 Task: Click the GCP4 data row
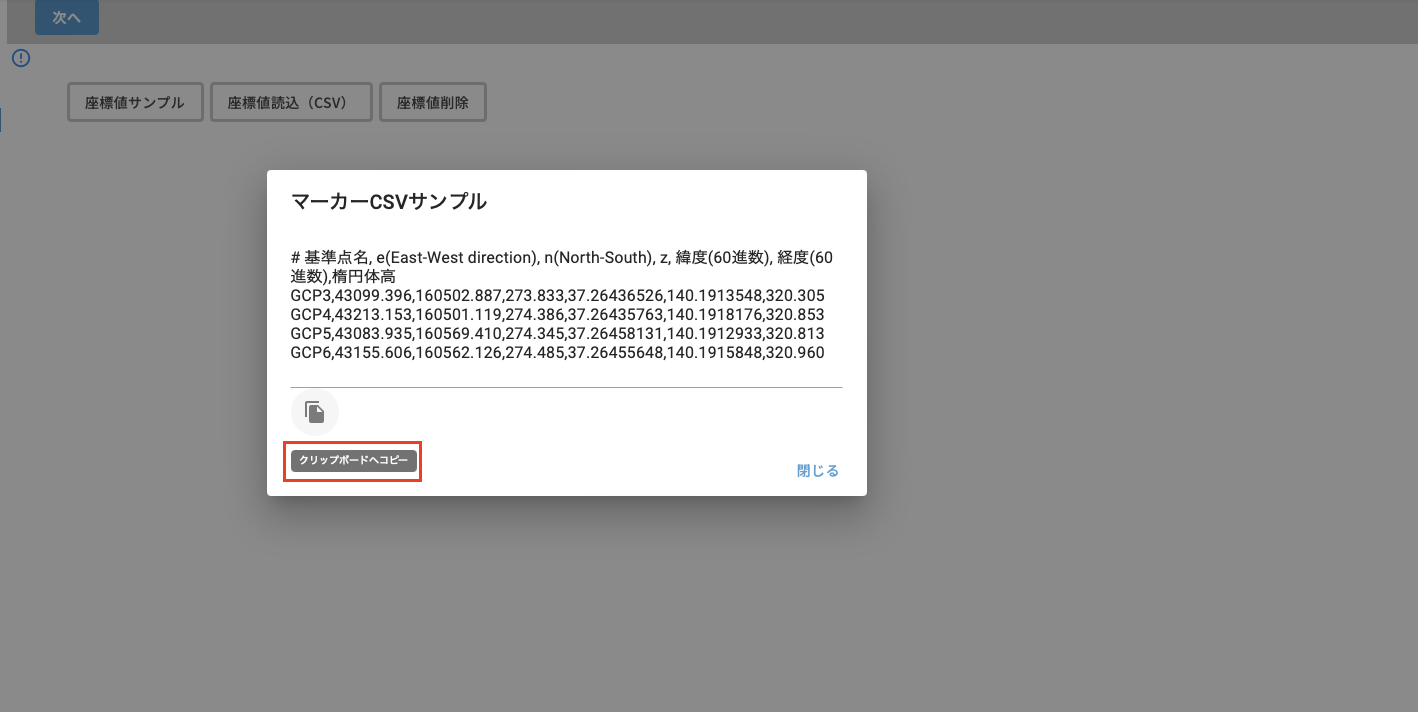point(557,315)
